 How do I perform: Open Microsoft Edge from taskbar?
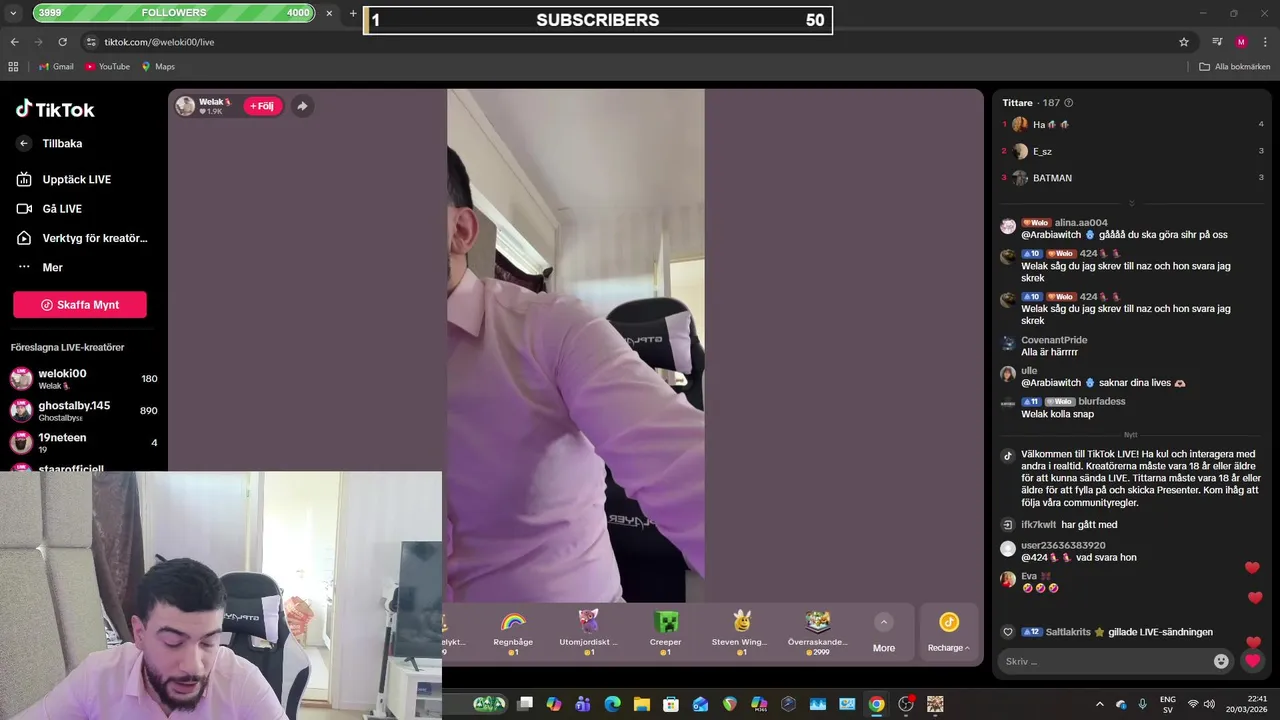point(612,704)
